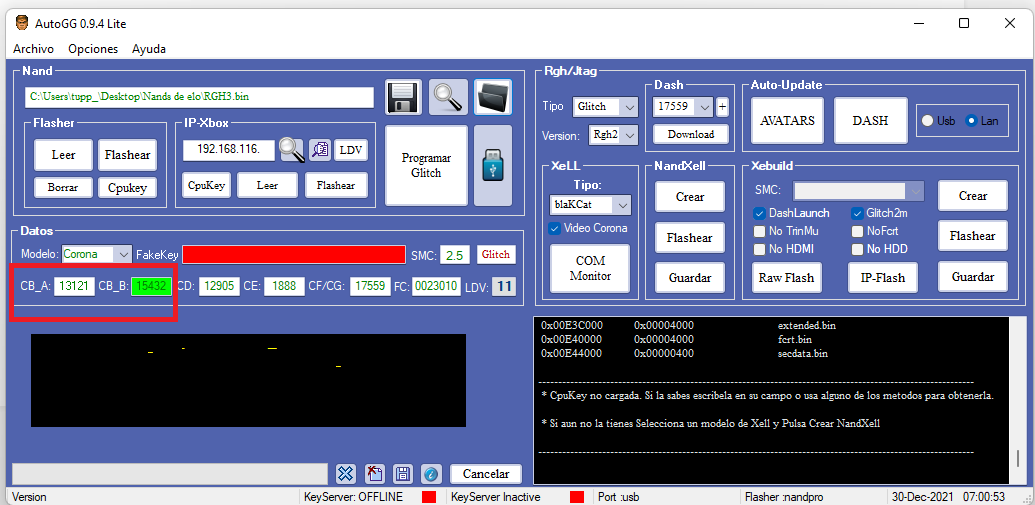1035x505 pixels.
Task: Open the Ayuda menu
Action: [x=149, y=49]
